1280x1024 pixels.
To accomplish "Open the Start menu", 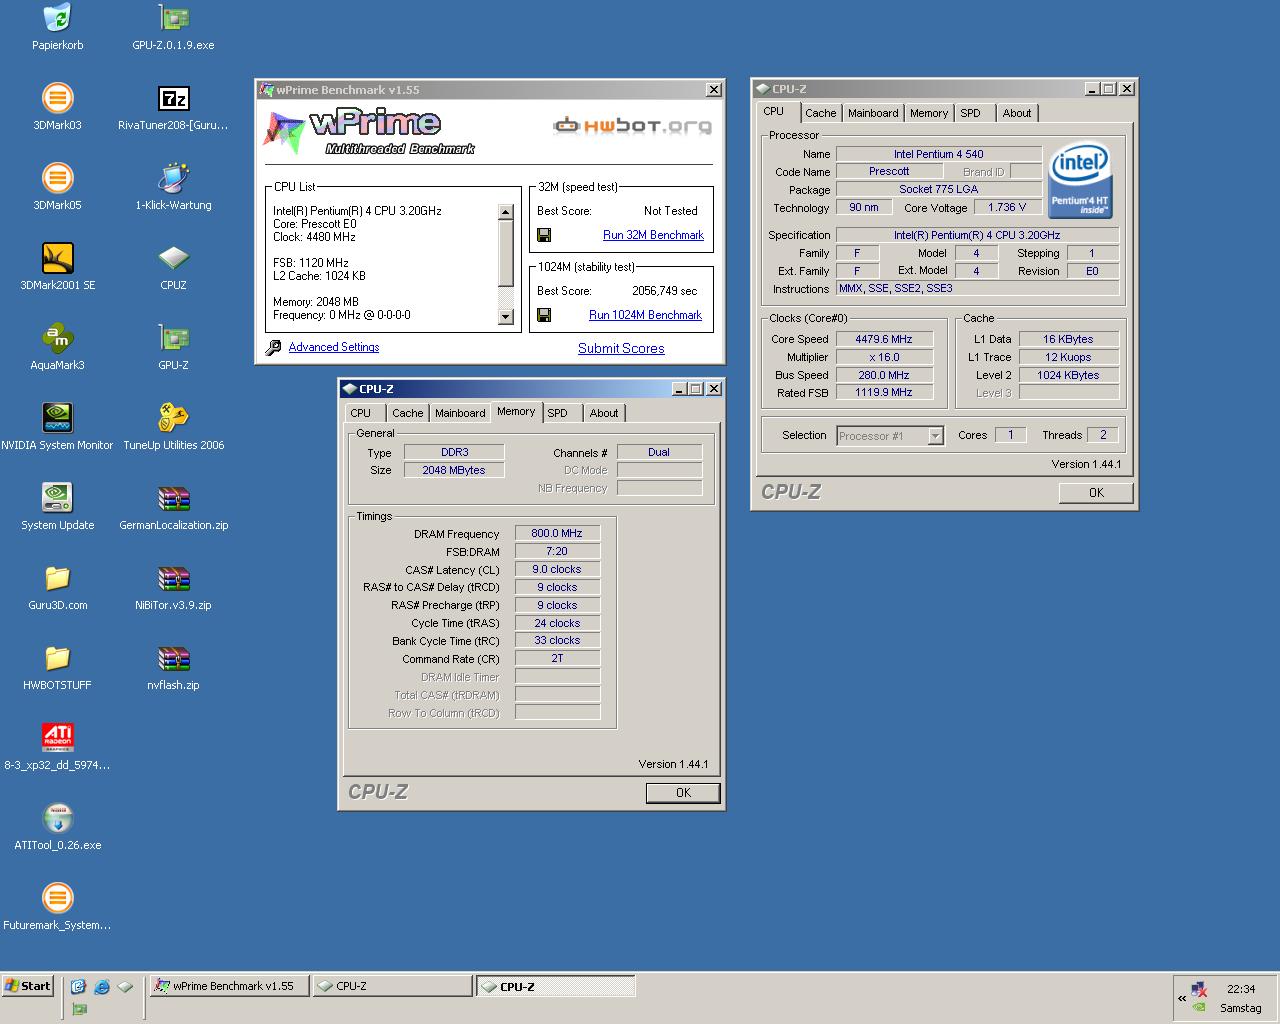I will coord(27,986).
